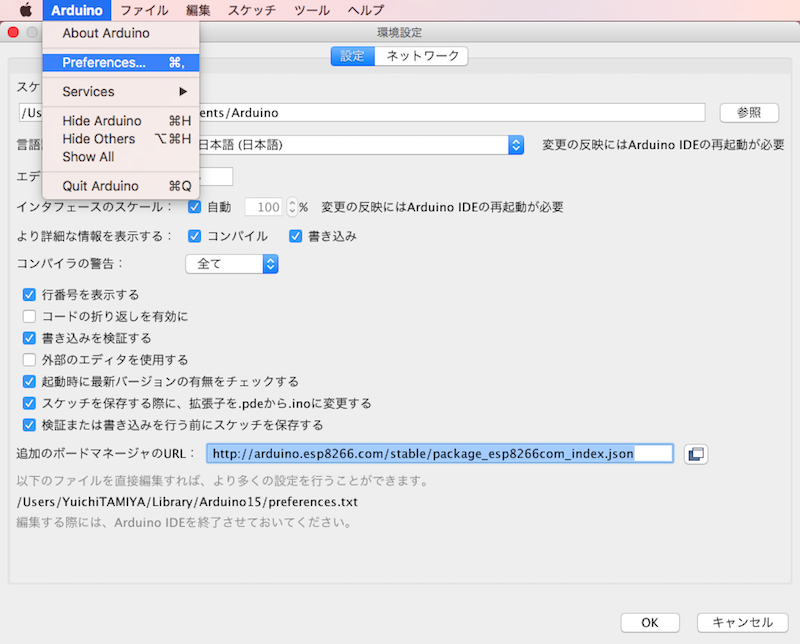Toggle verbose output 書き込み checkbox

click(x=295, y=236)
